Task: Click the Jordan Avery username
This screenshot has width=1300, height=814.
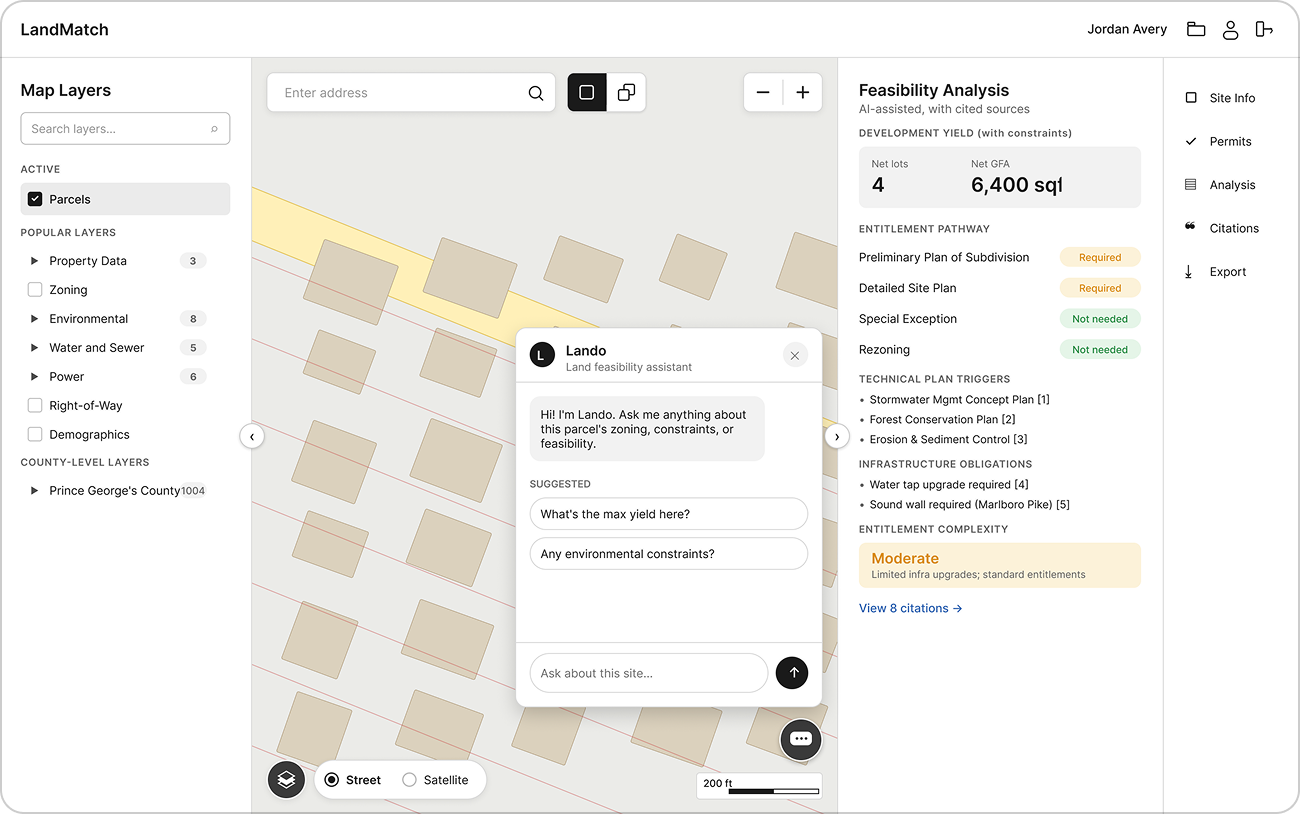Action: click(1127, 29)
